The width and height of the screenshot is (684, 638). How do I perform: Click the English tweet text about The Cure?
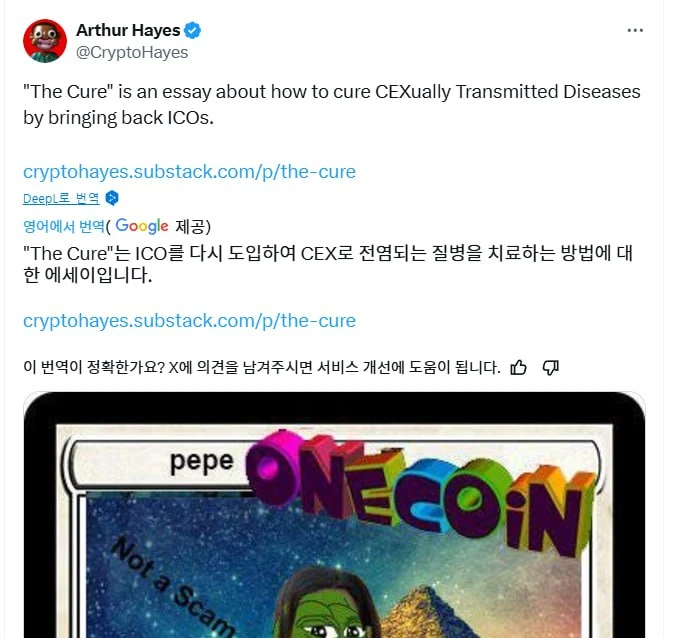coord(332,105)
